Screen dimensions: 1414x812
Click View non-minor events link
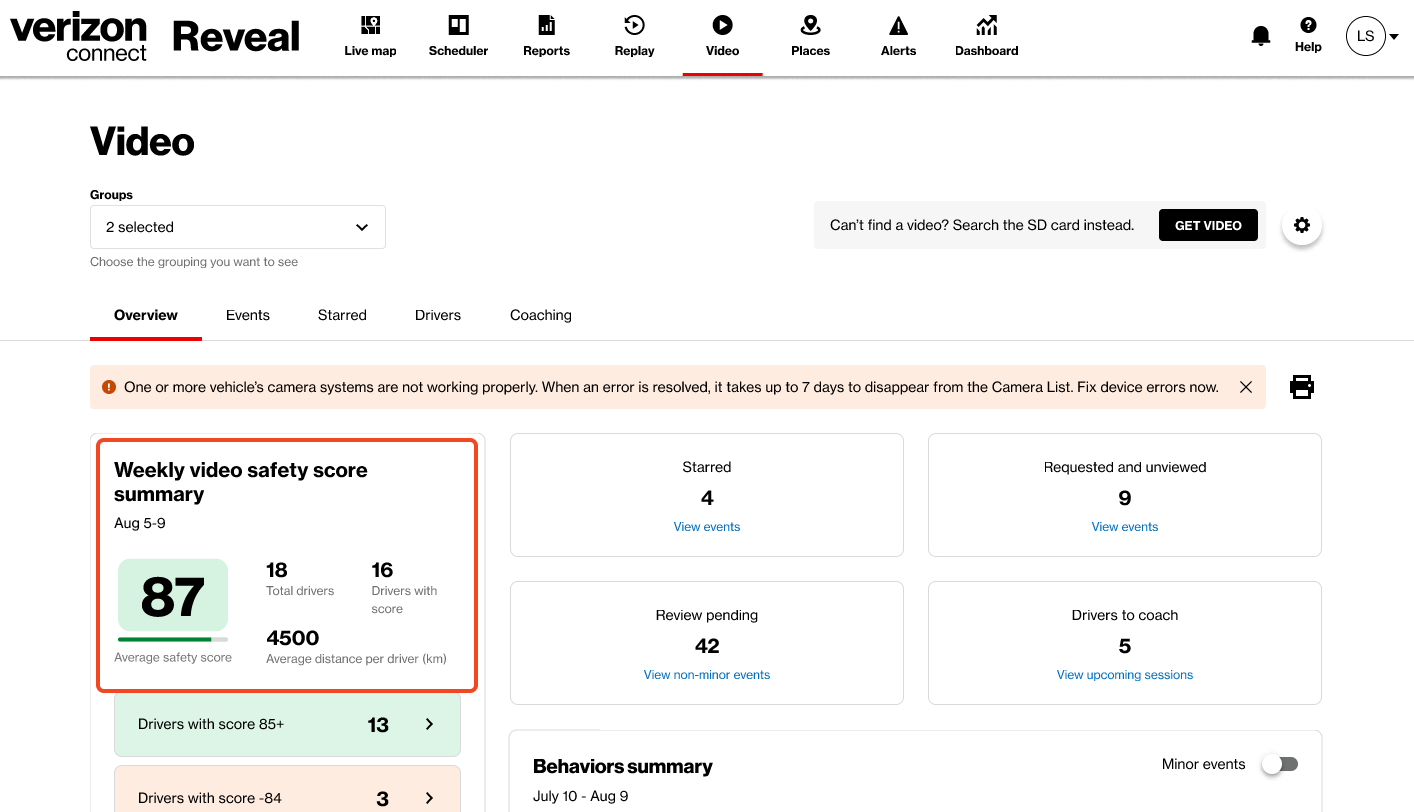pyautogui.click(x=707, y=675)
